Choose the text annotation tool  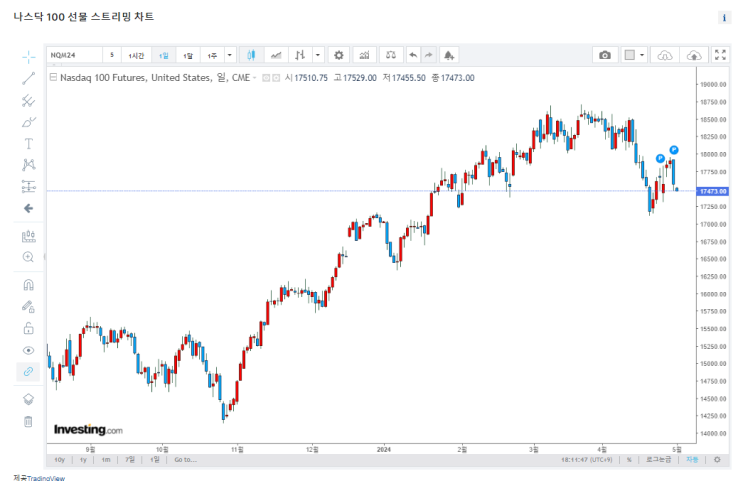[28, 143]
